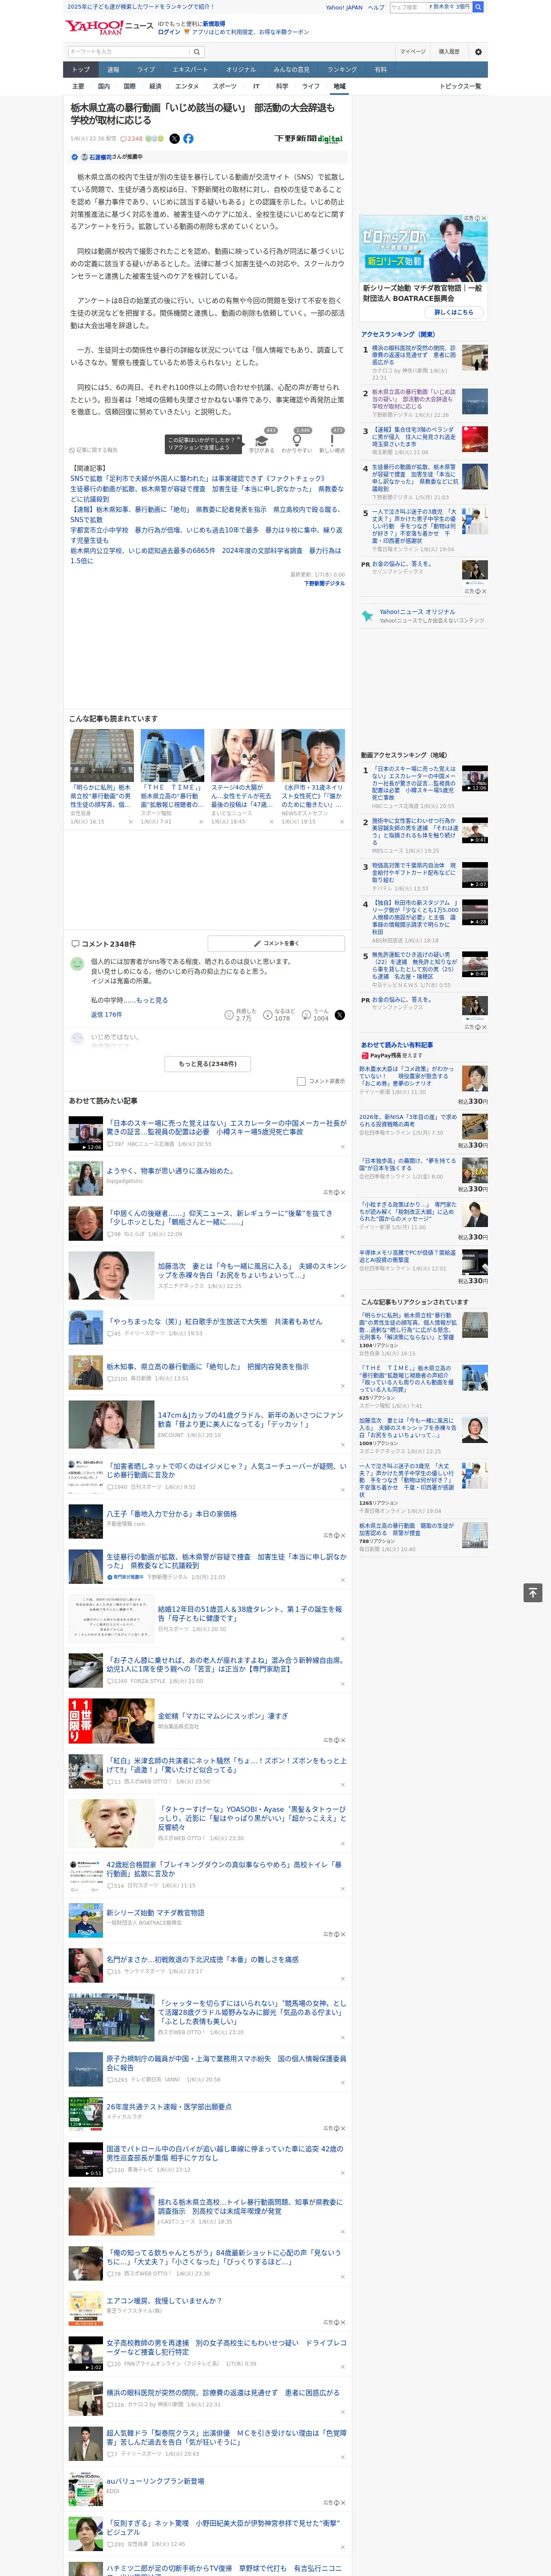The width and height of the screenshot is (551, 2576).
Task: Share the article on Facebook
Action: [x=188, y=139]
